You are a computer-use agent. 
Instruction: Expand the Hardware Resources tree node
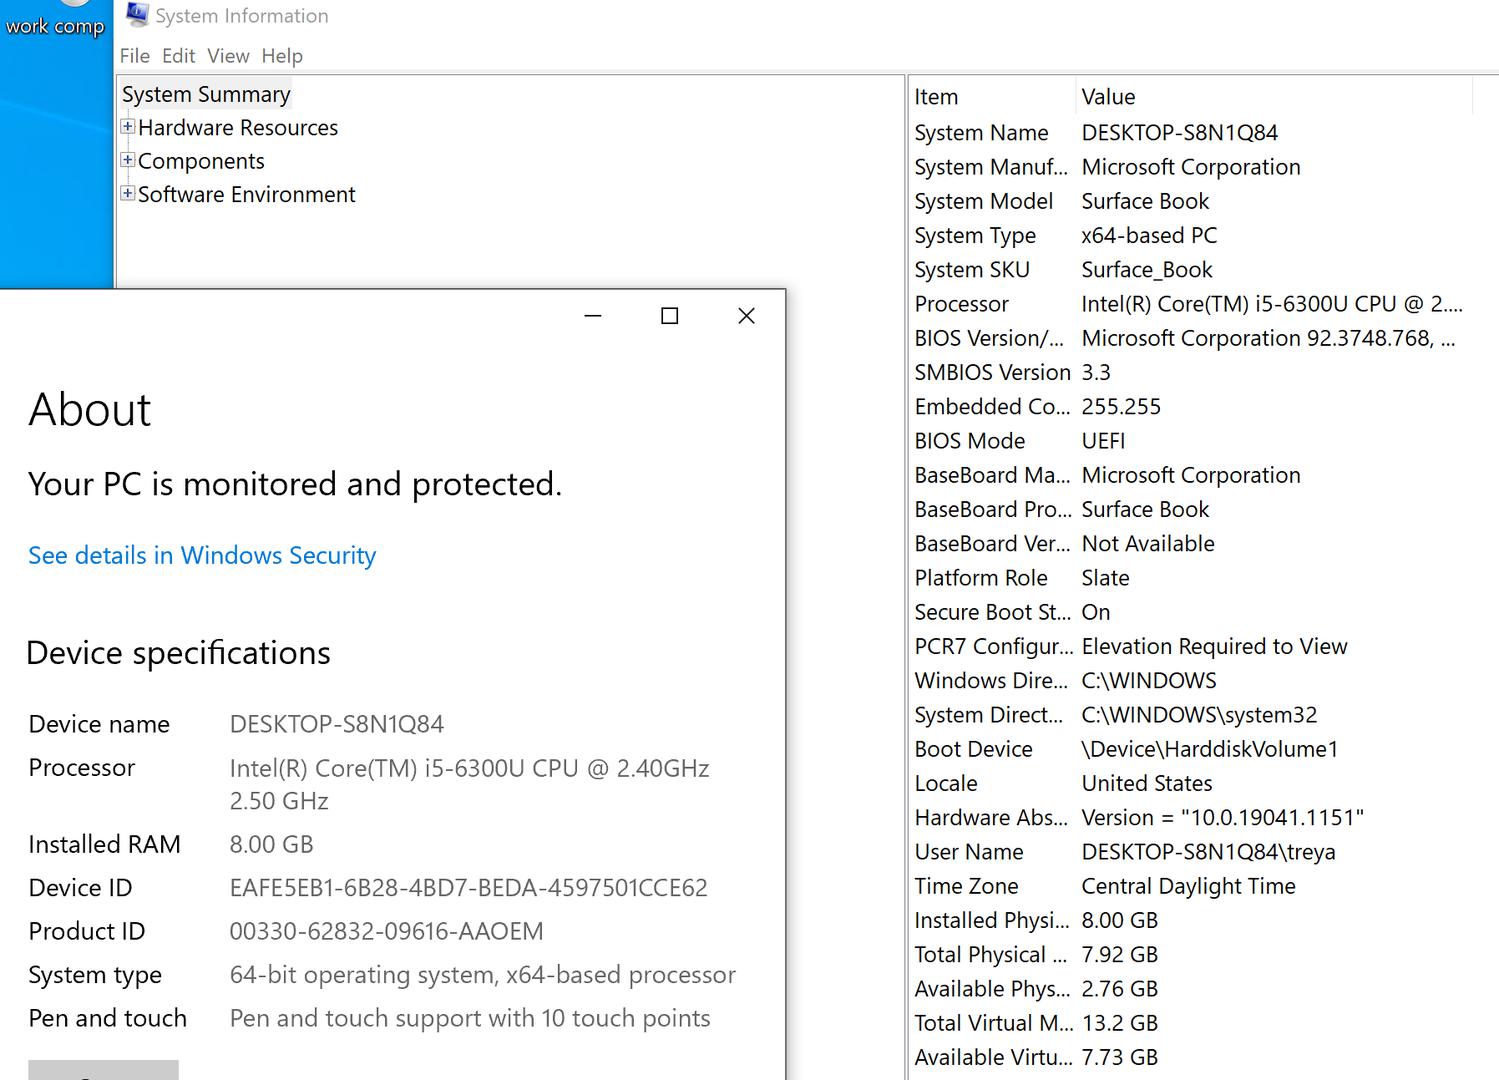click(128, 127)
